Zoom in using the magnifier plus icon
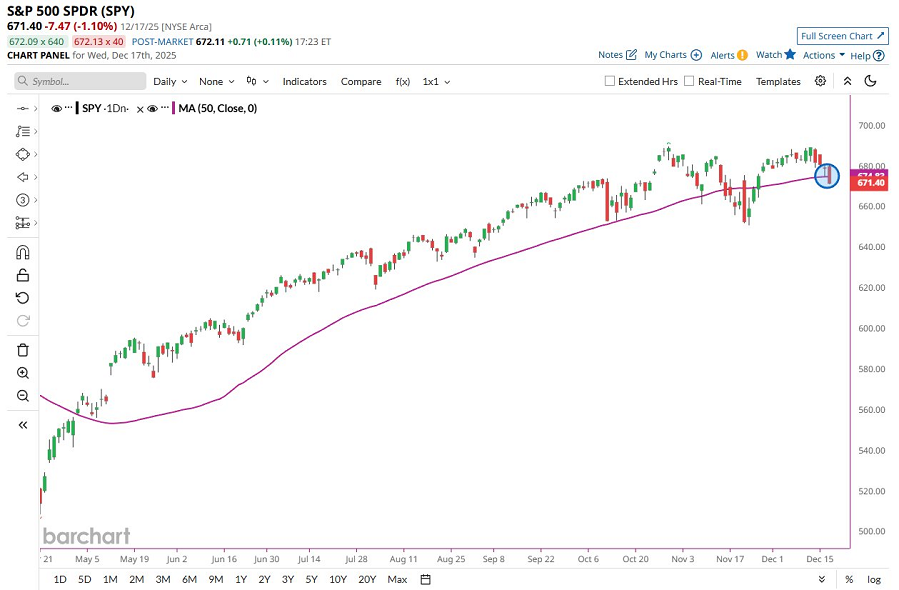899x590 pixels. point(22,372)
